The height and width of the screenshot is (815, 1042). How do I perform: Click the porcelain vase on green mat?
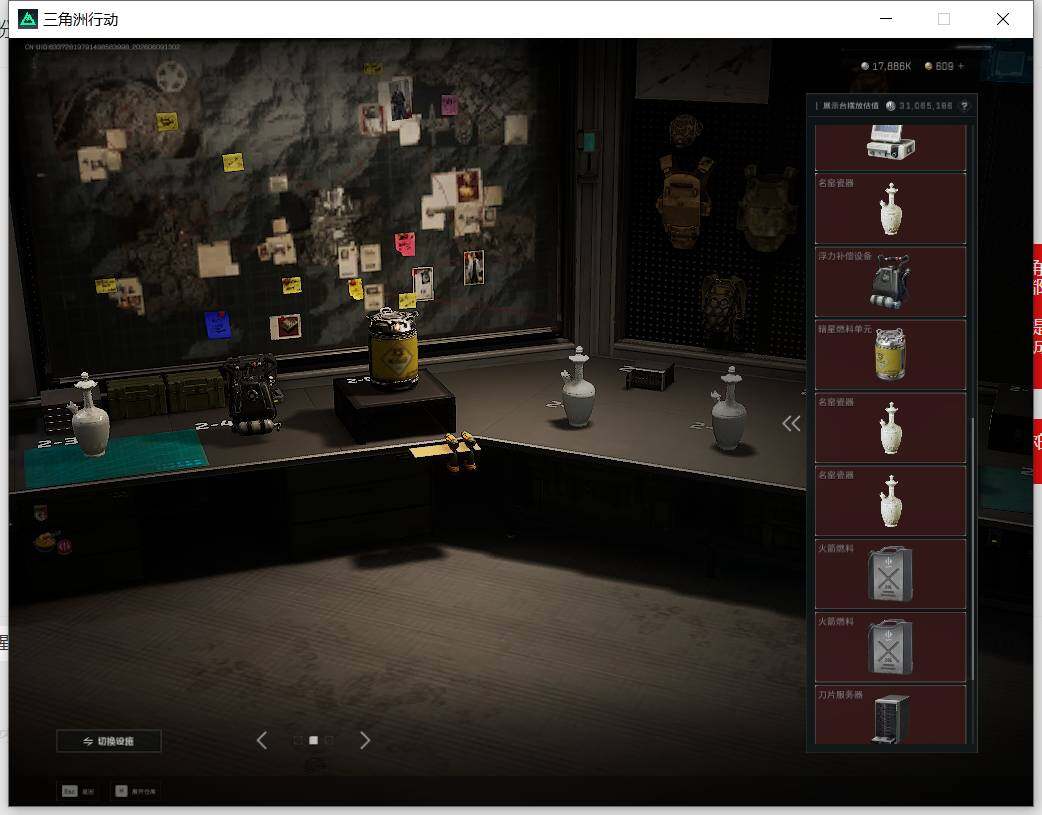tap(88, 414)
